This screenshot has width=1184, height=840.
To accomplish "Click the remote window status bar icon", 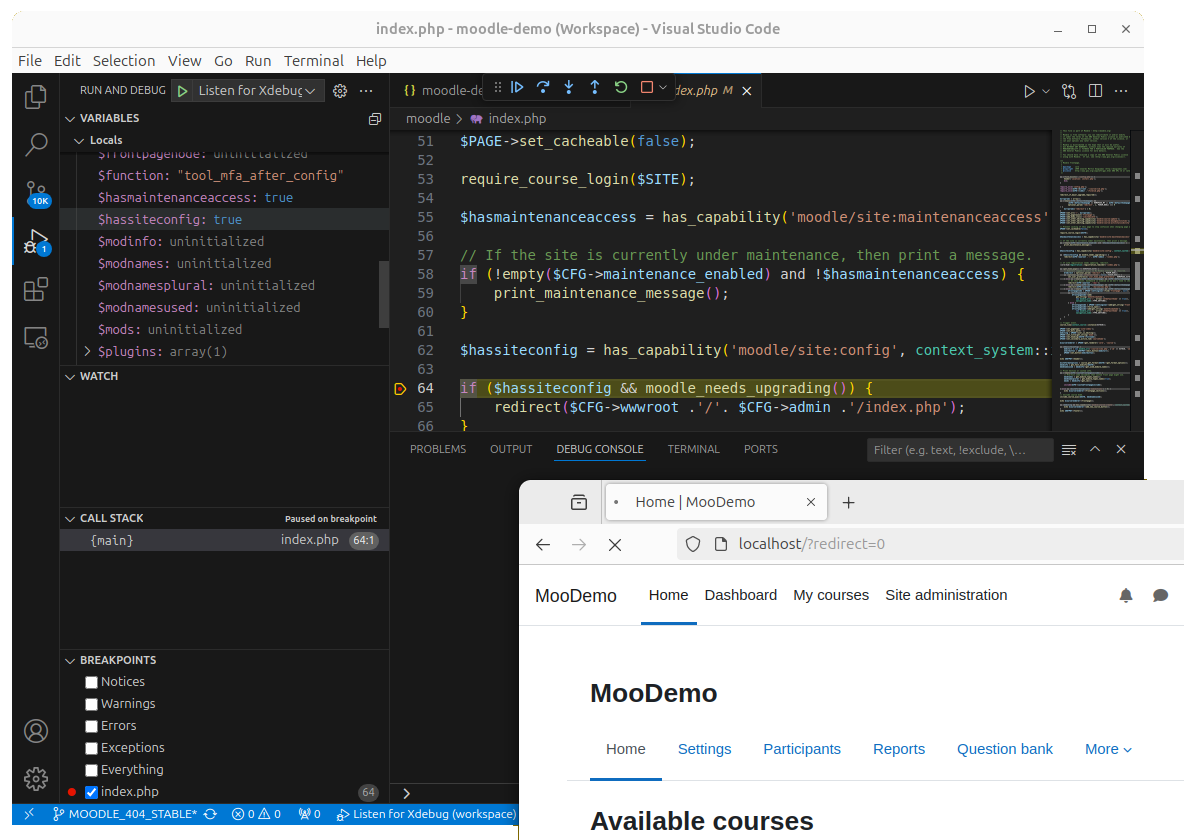I will [x=29, y=814].
